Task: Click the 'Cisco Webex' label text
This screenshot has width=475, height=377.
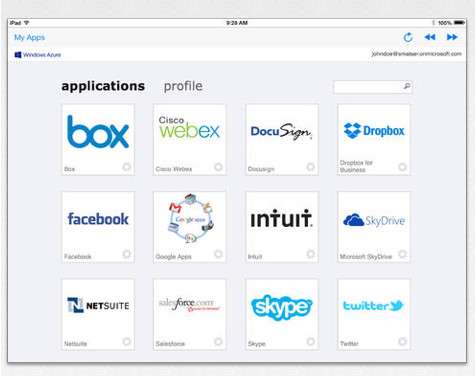Action: pyautogui.click(x=174, y=169)
